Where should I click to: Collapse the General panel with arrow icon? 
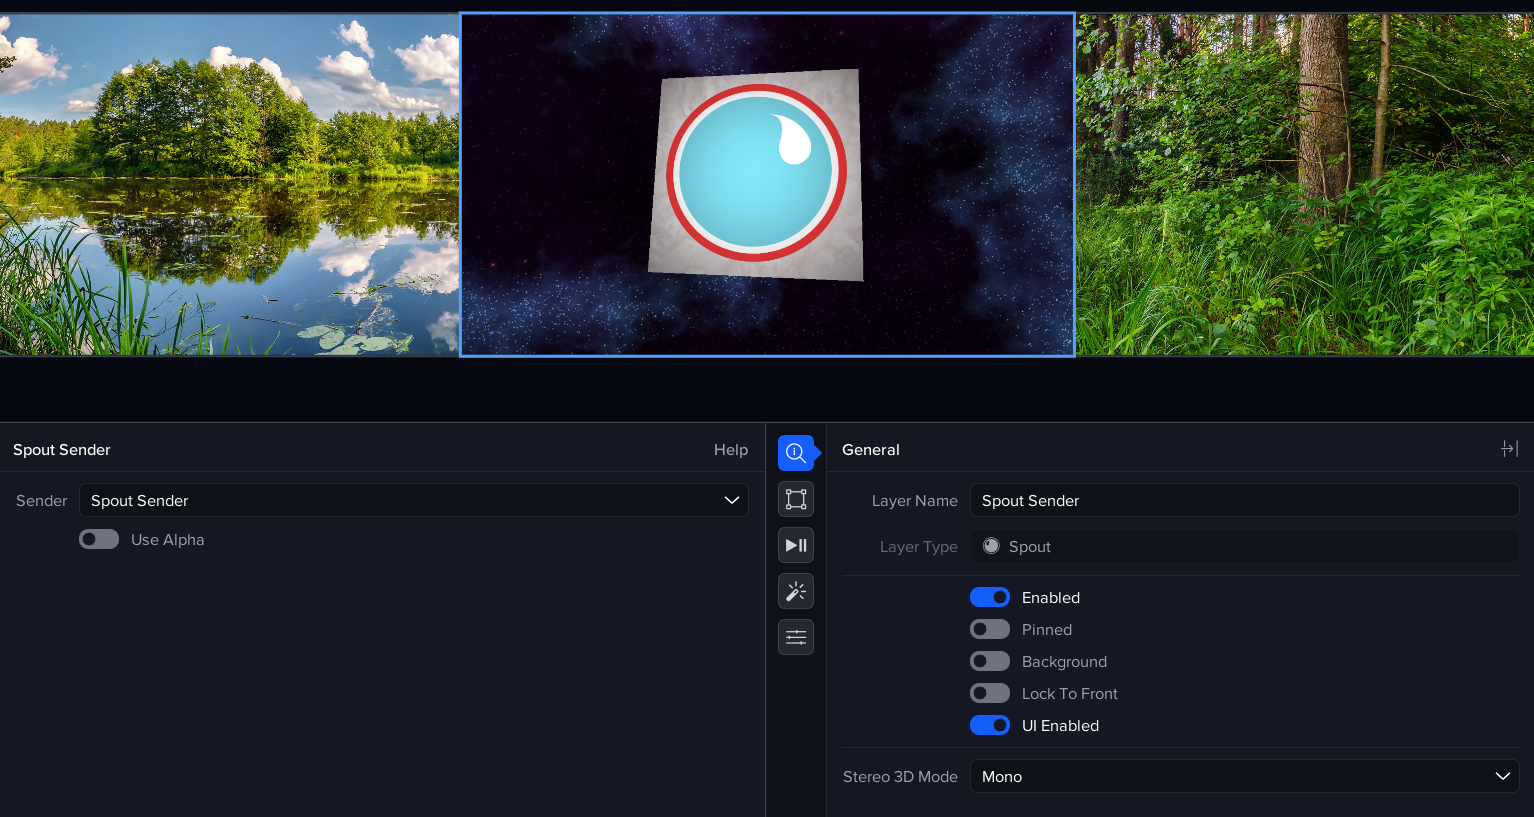pyautogui.click(x=1509, y=449)
